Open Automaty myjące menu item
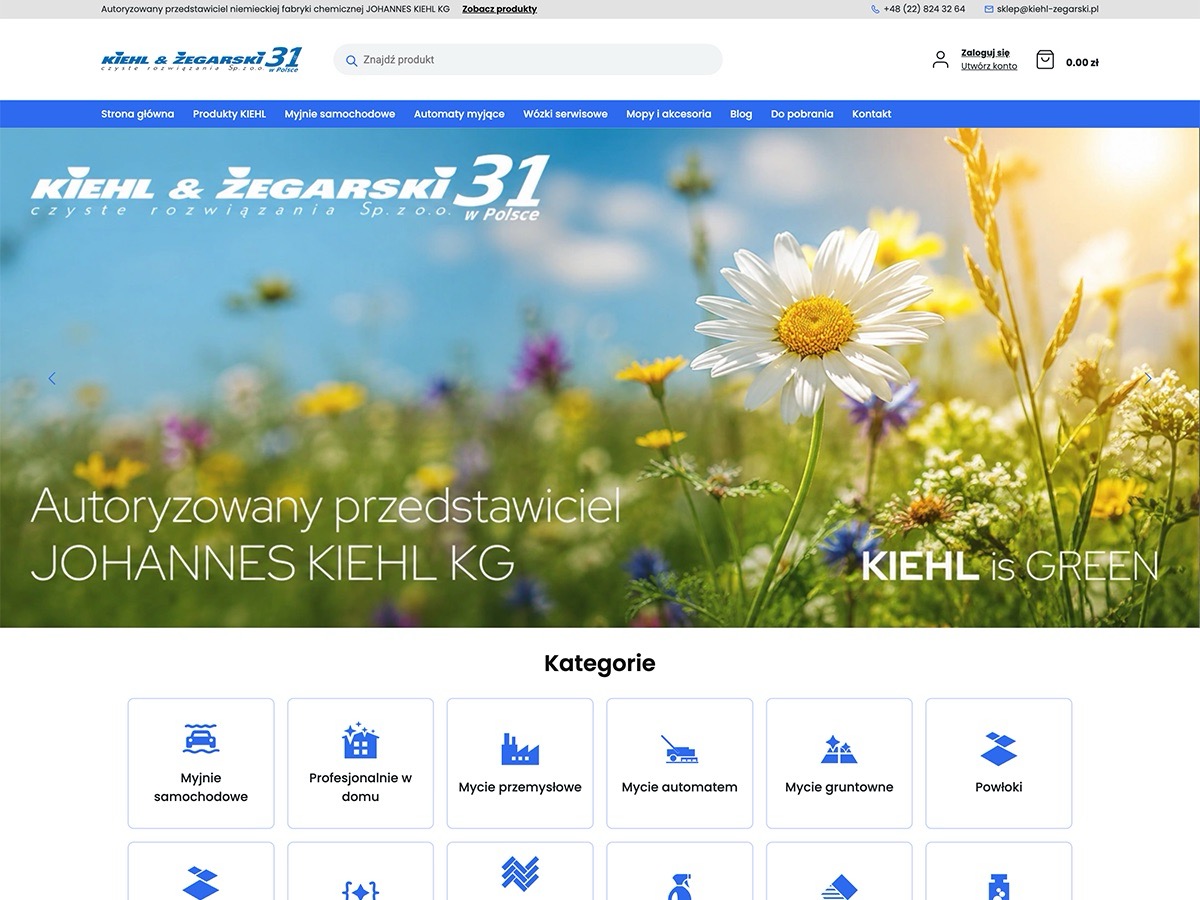Viewport: 1200px width, 900px height. [459, 114]
